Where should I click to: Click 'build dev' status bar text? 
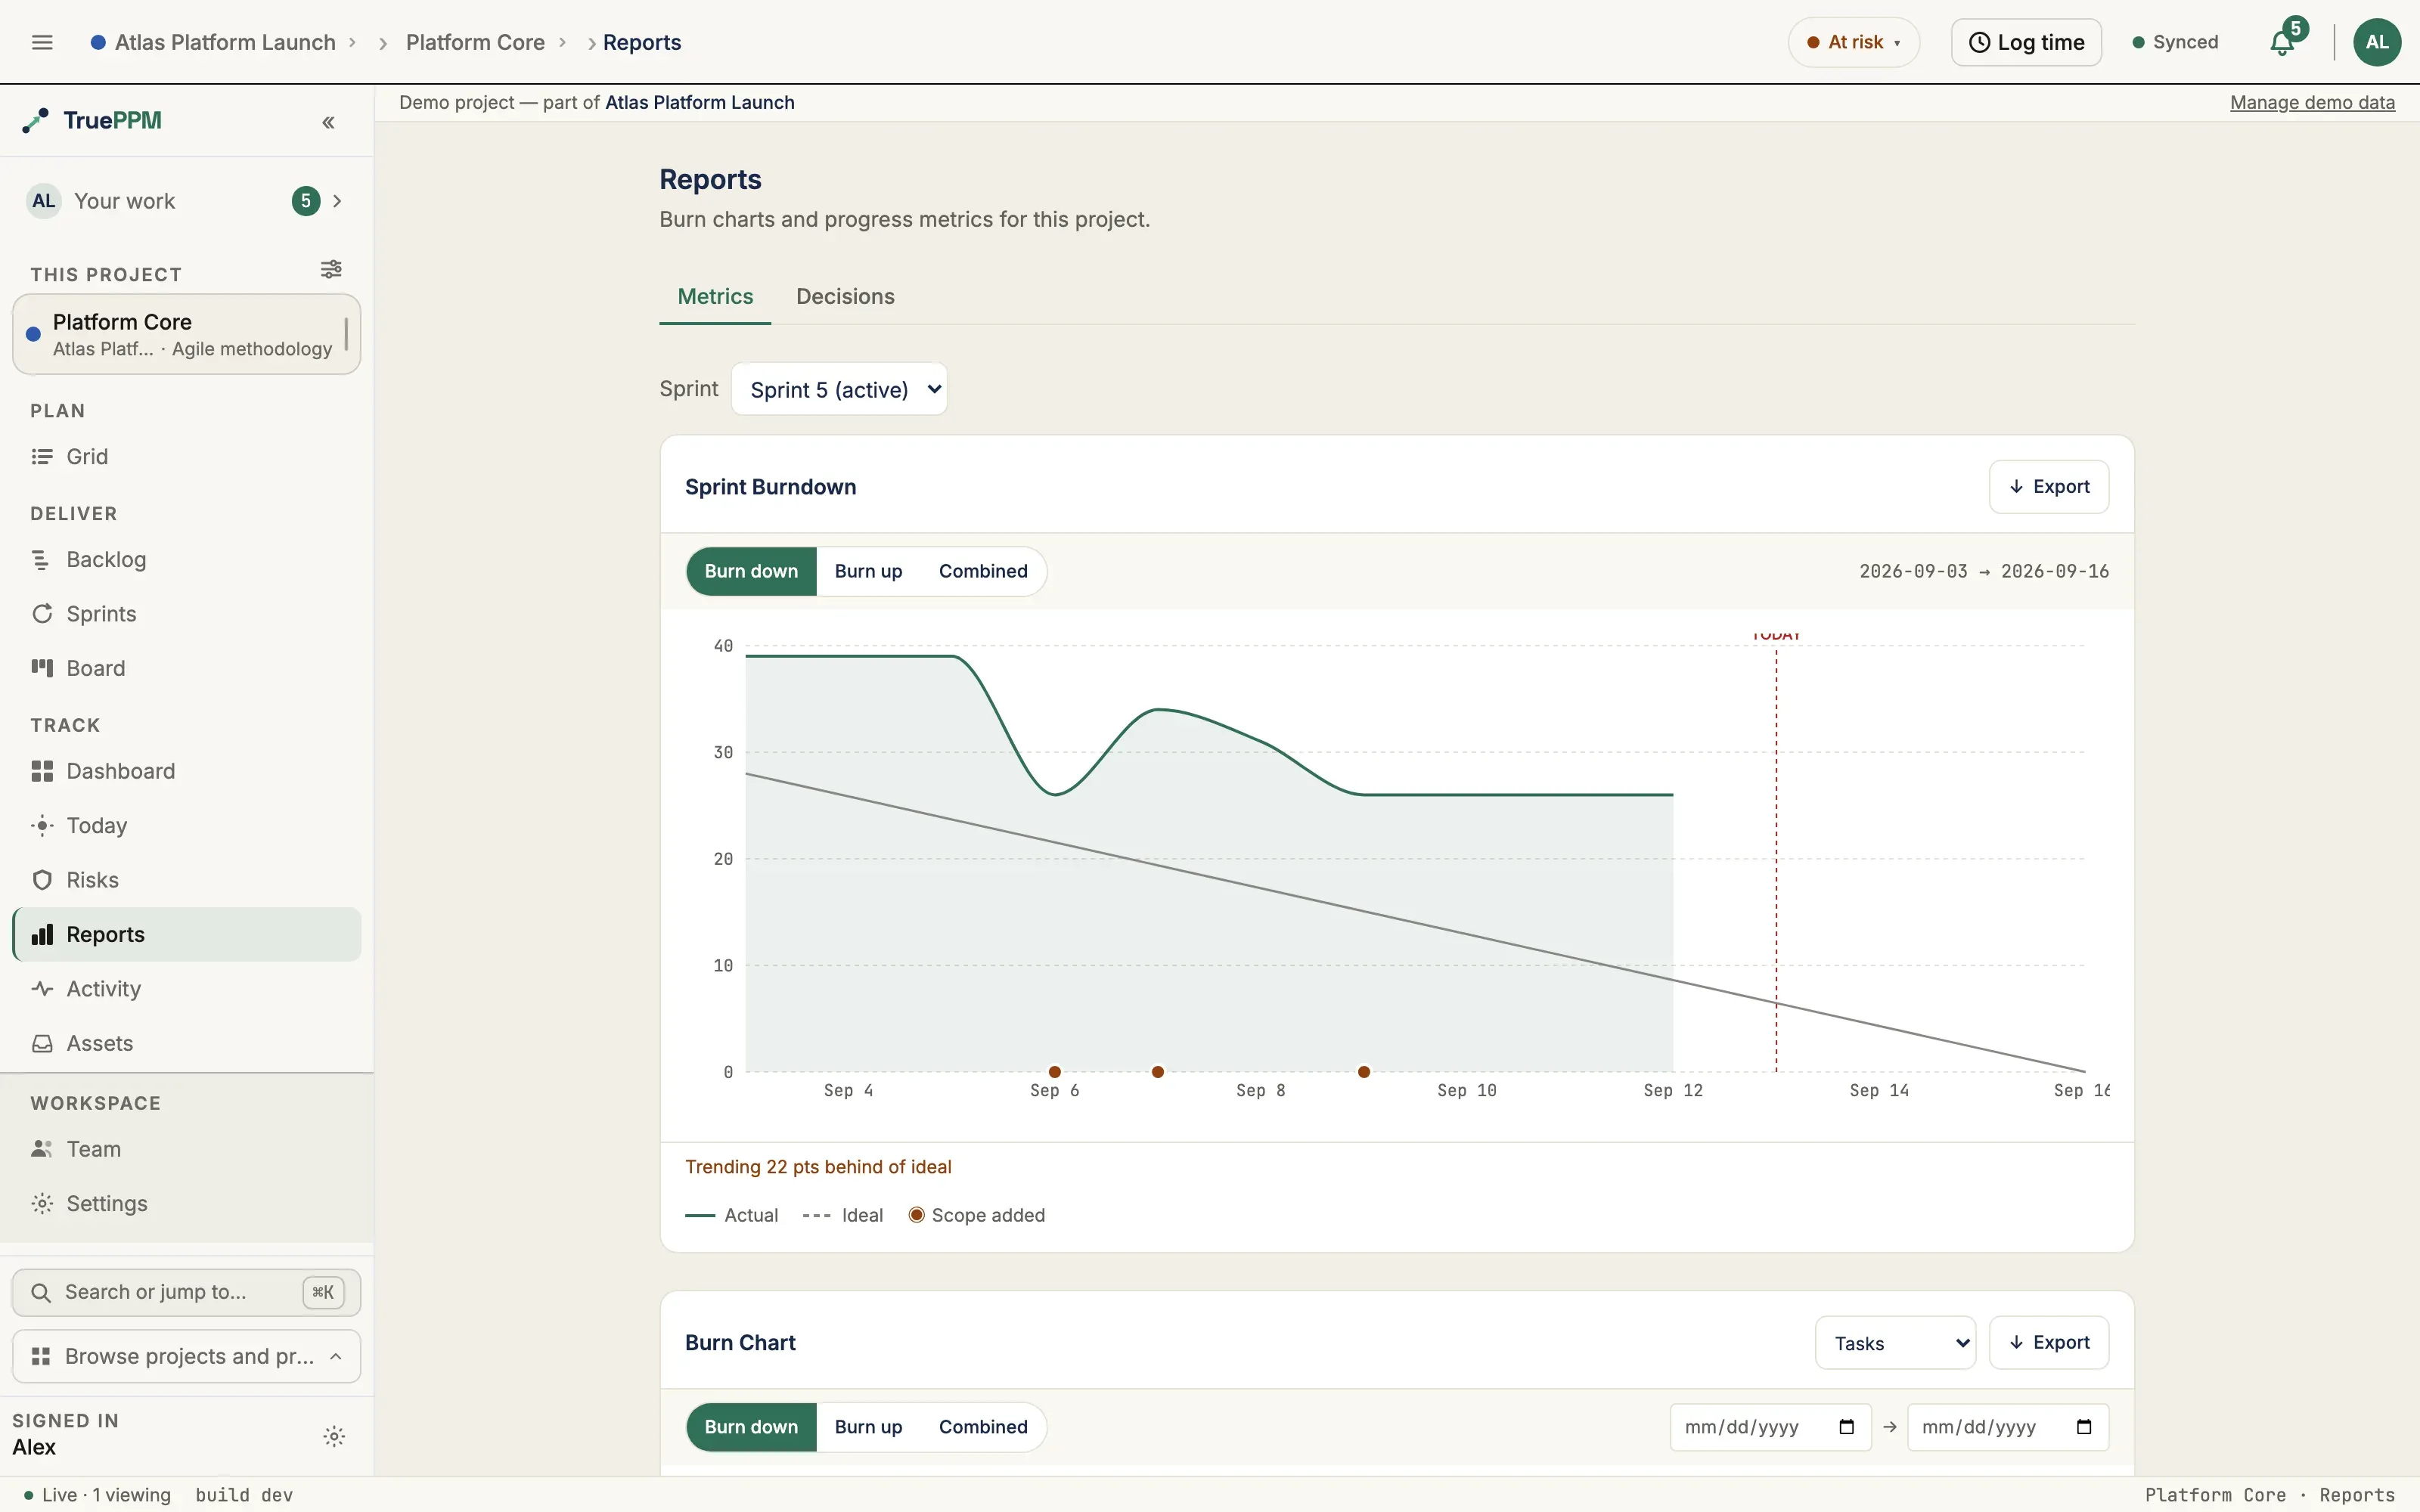pyautogui.click(x=244, y=1495)
